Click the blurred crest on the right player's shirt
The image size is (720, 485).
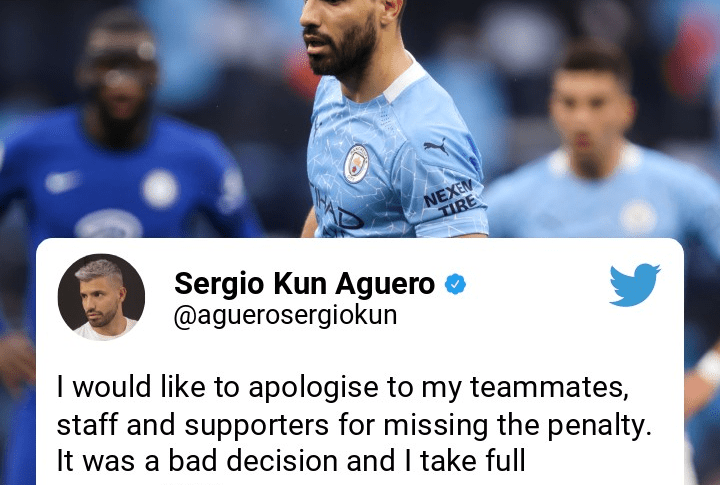[x=638, y=217]
